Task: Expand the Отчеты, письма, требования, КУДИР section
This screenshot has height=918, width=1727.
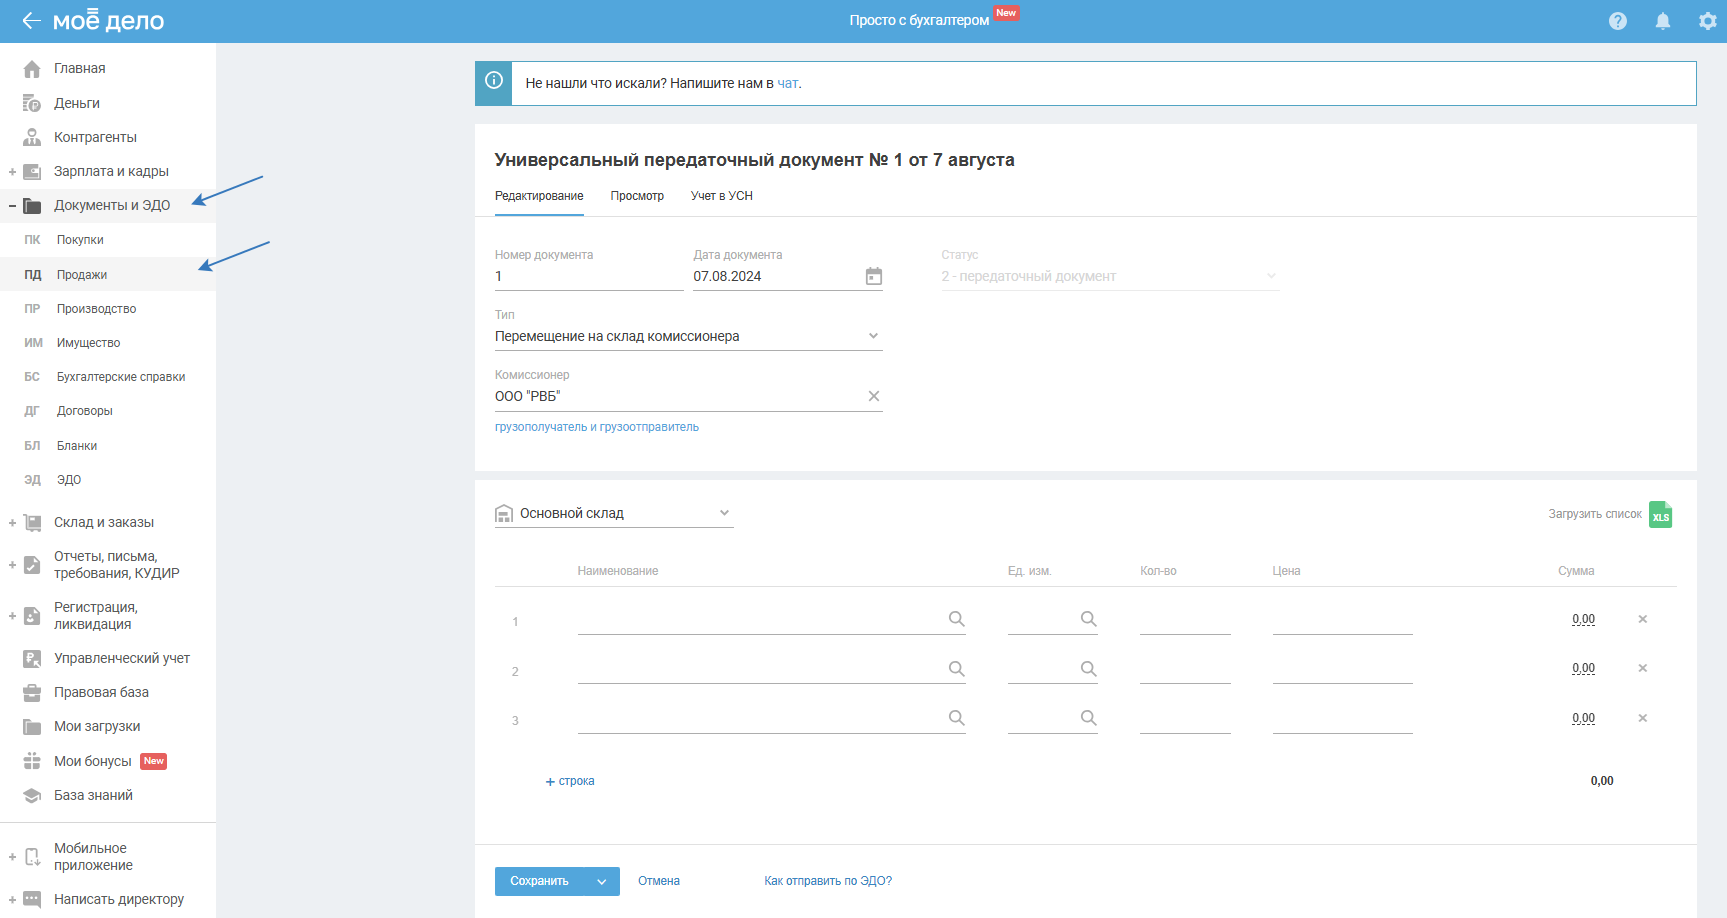Action: [x=12, y=565]
